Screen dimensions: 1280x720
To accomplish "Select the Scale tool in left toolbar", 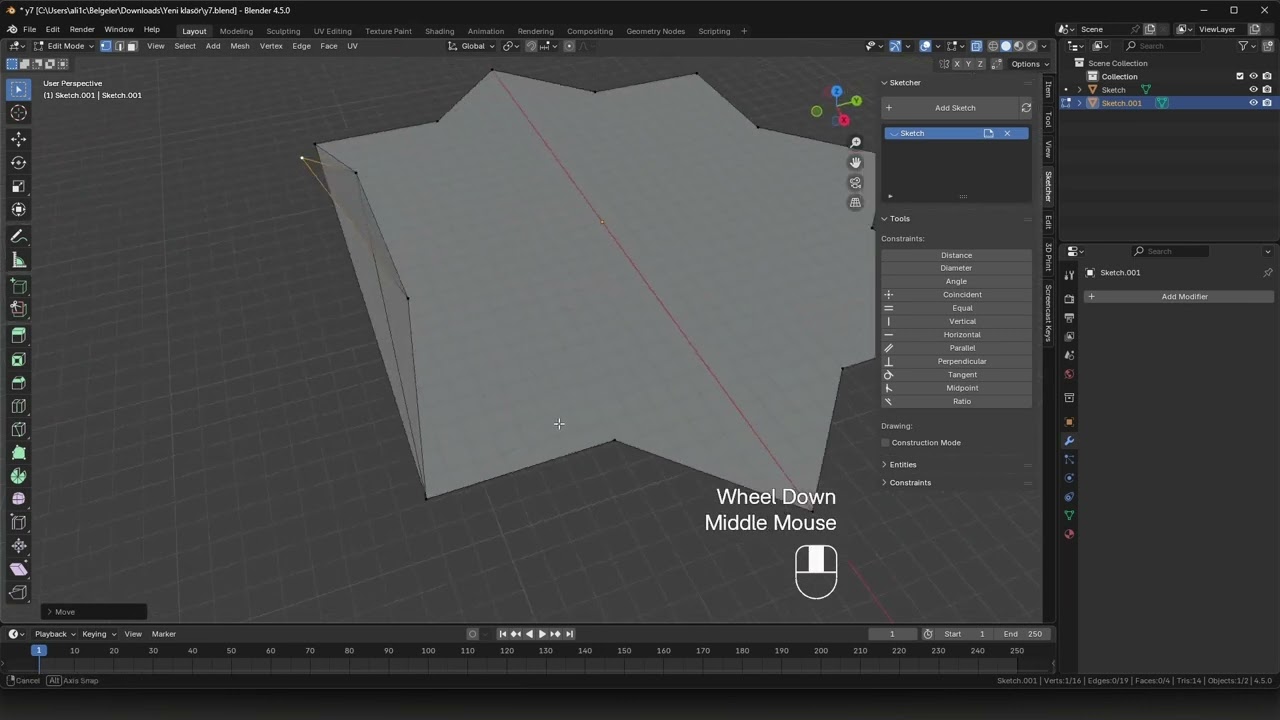I will [x=18, y=186].
